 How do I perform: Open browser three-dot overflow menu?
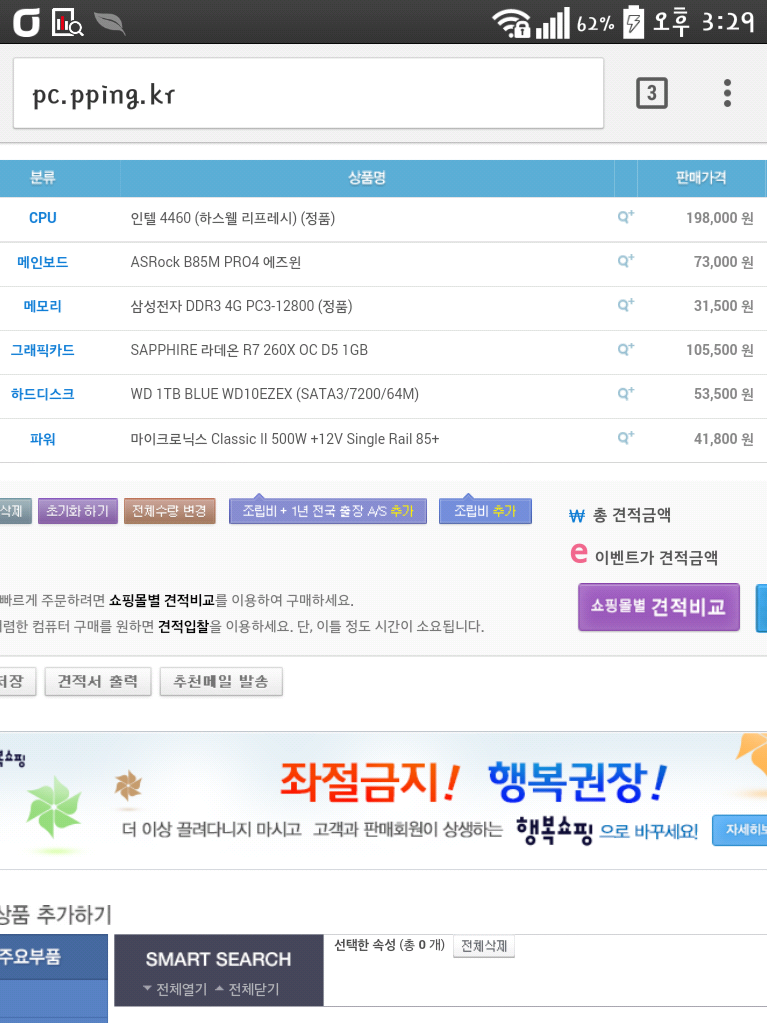(727, 93)
